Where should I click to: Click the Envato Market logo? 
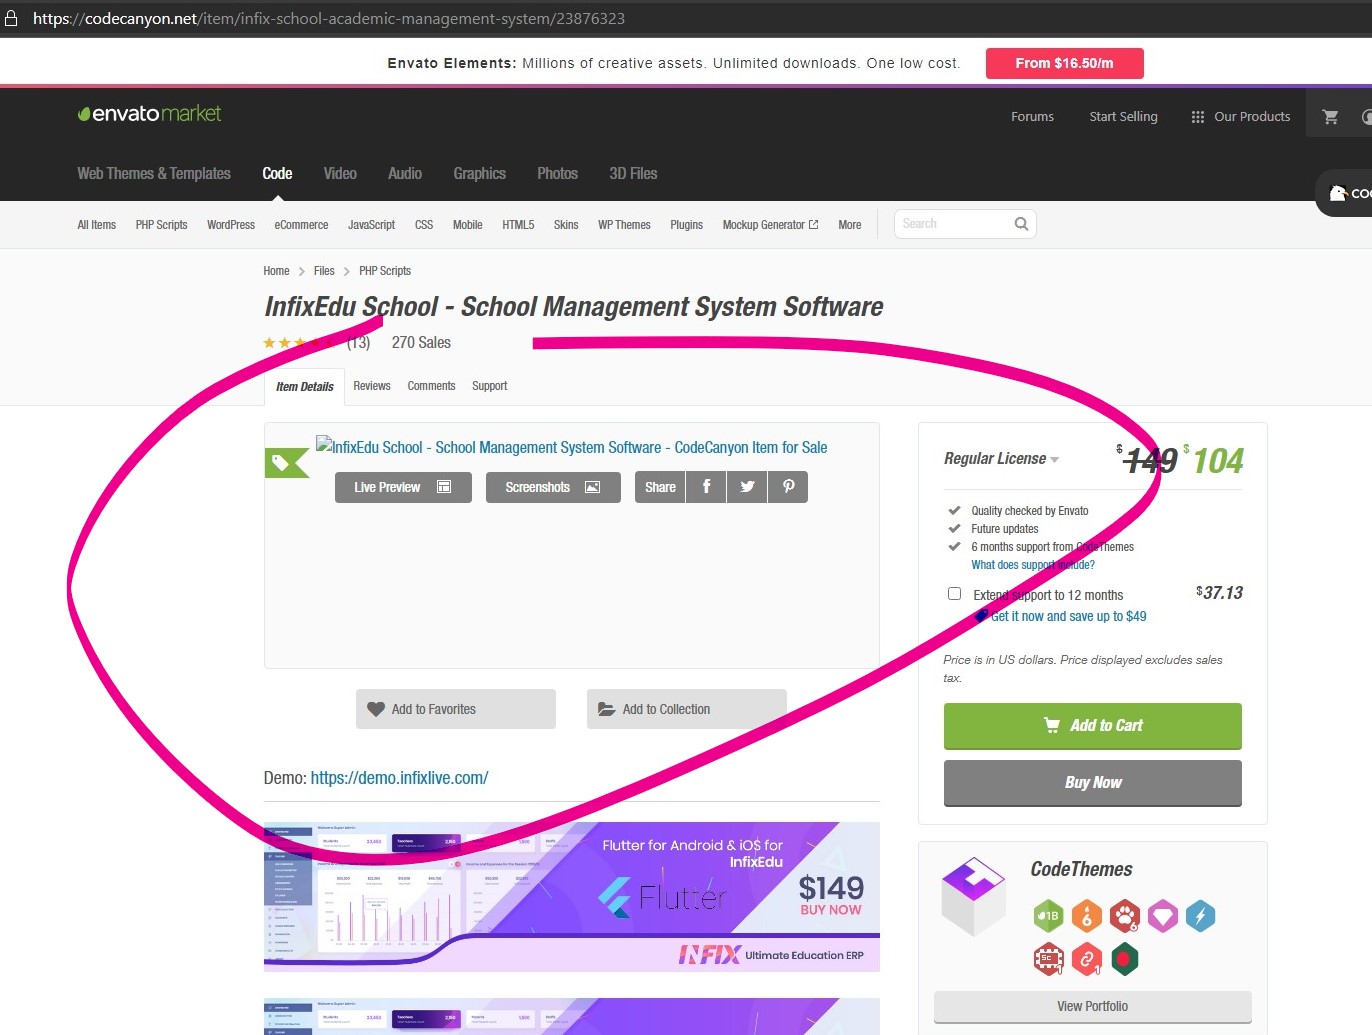(150, 114)
